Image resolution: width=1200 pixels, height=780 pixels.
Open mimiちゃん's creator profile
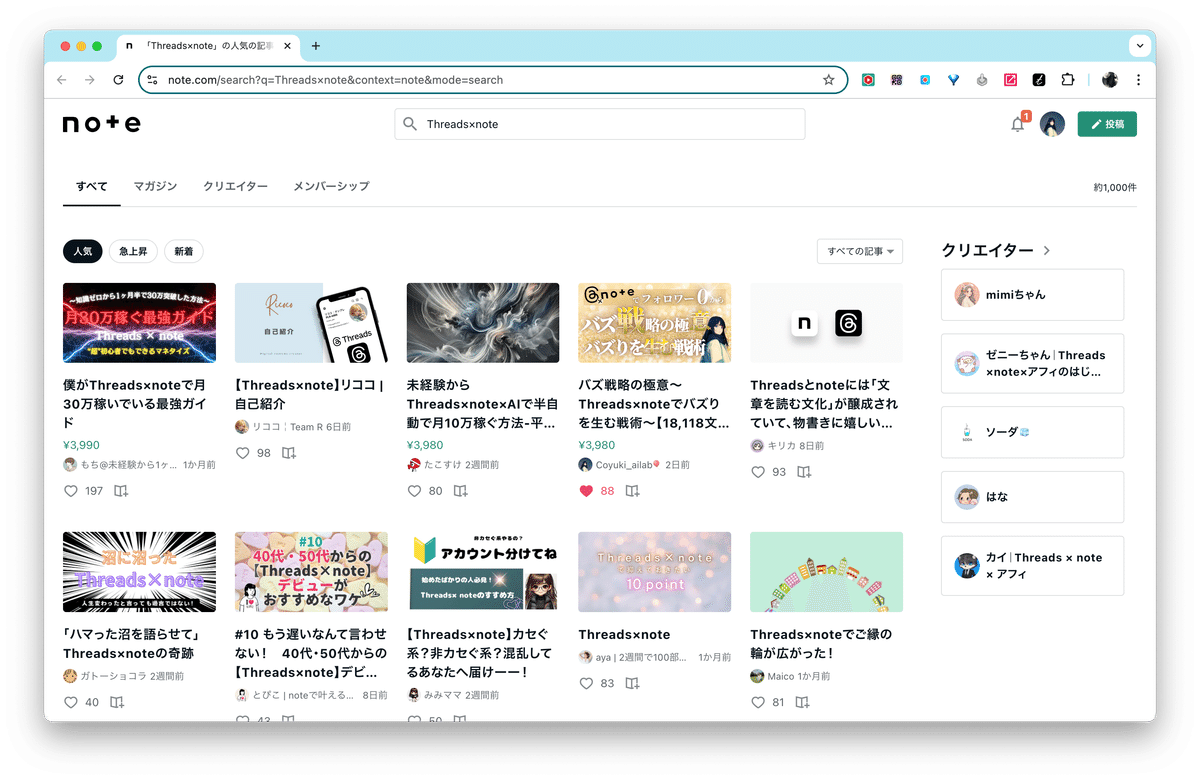pos(1031,294)
